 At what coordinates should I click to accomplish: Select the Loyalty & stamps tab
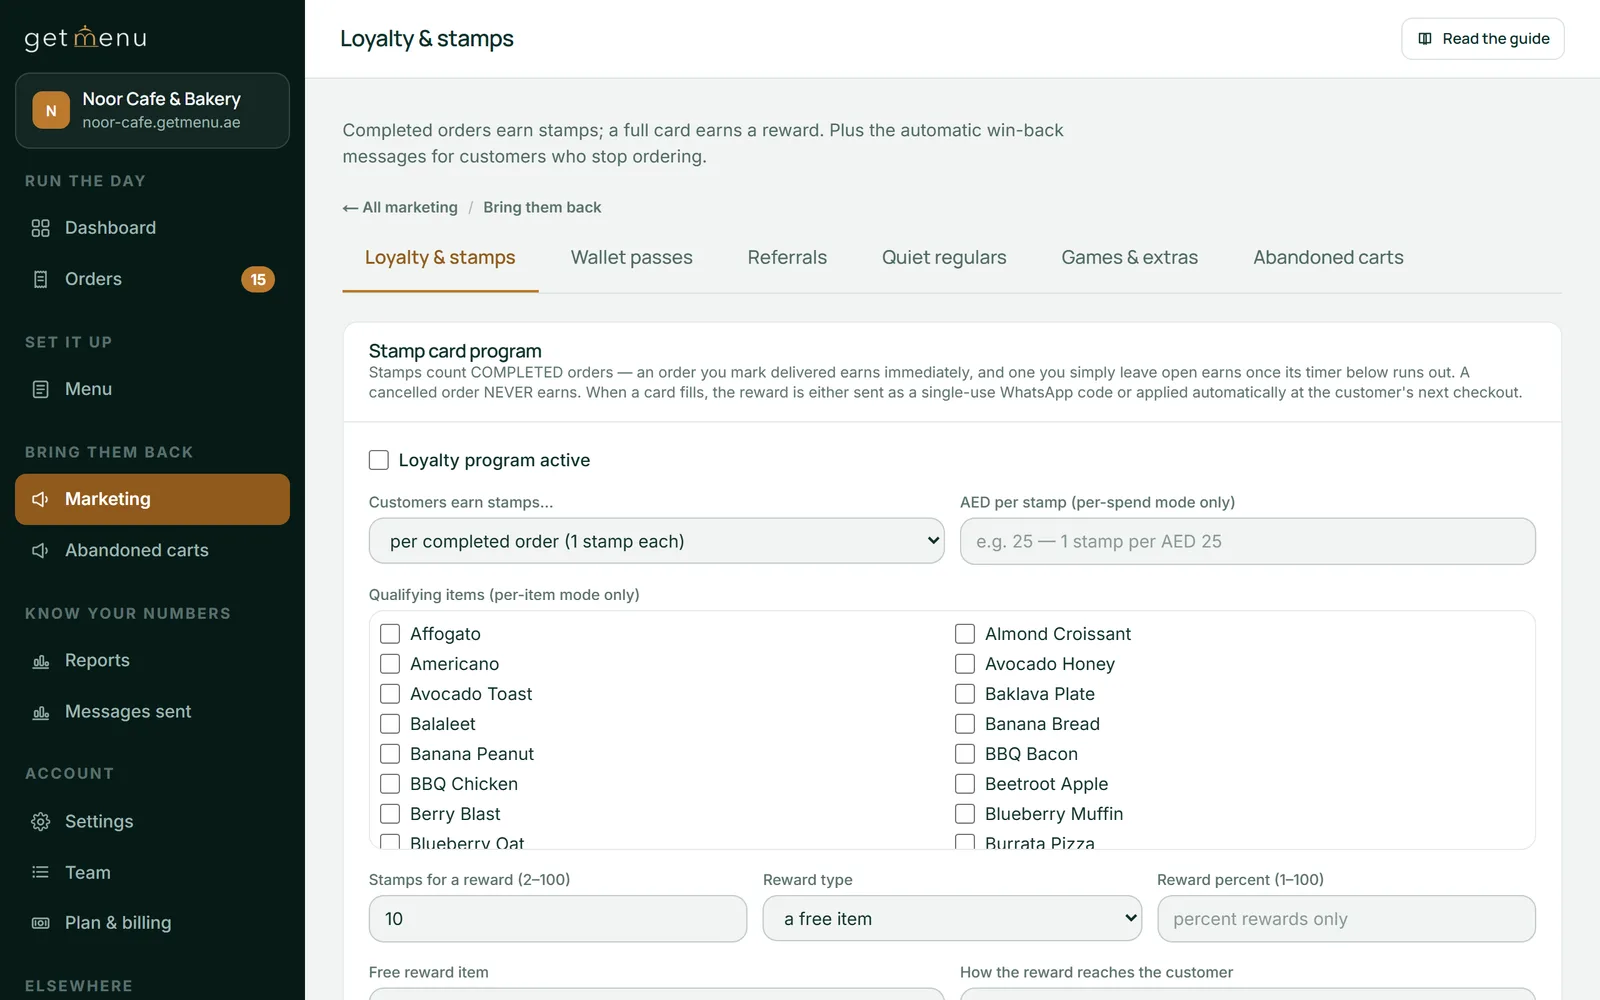pyautogui.click(x=440, y=258)
